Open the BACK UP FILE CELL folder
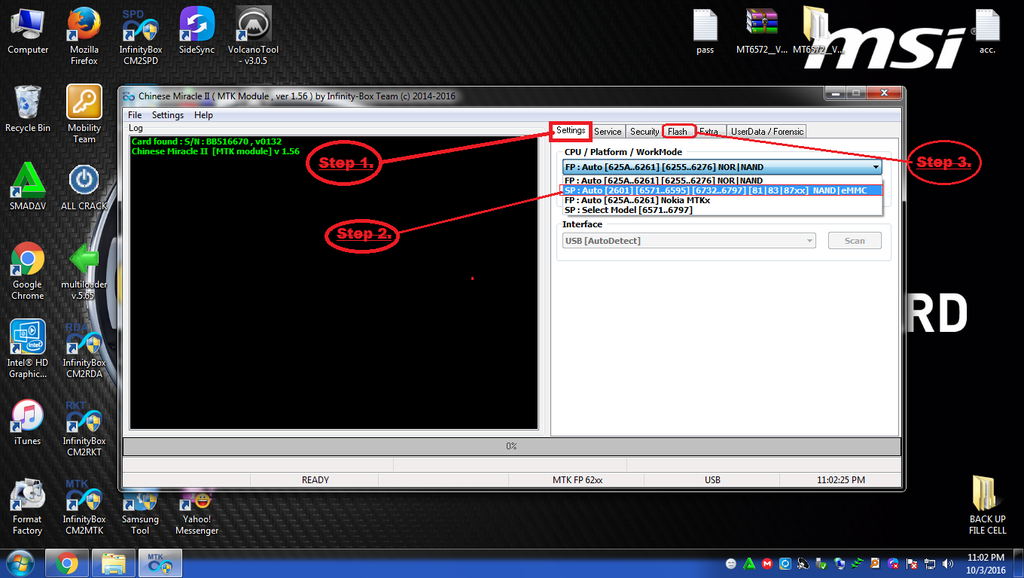The image size is (1024, 578). (x=986, y=494)
